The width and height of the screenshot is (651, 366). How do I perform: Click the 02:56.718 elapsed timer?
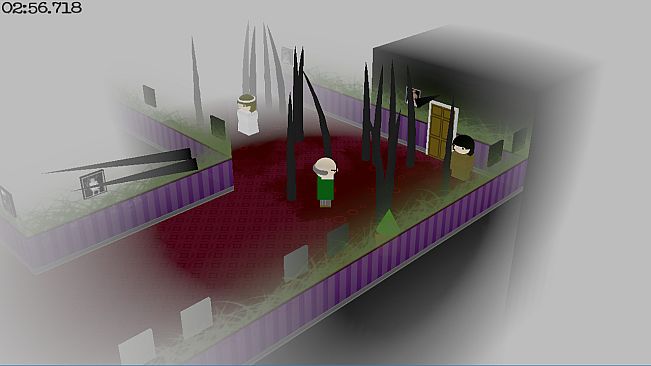click(42, 8)
